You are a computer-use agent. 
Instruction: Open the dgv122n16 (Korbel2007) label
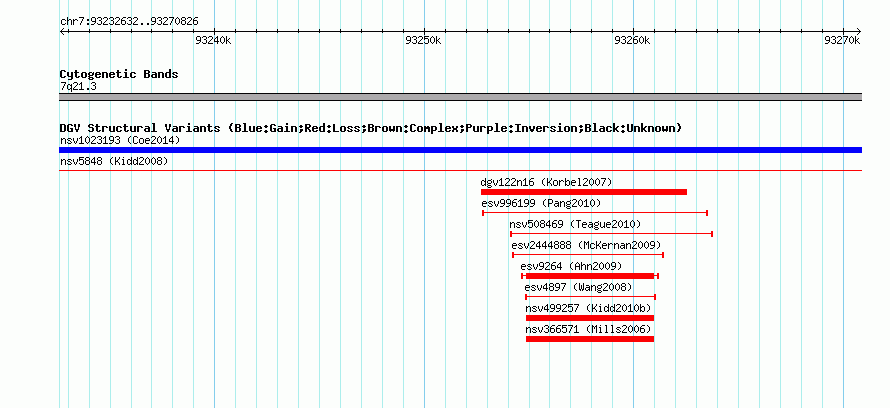click(x=547, y=182)
